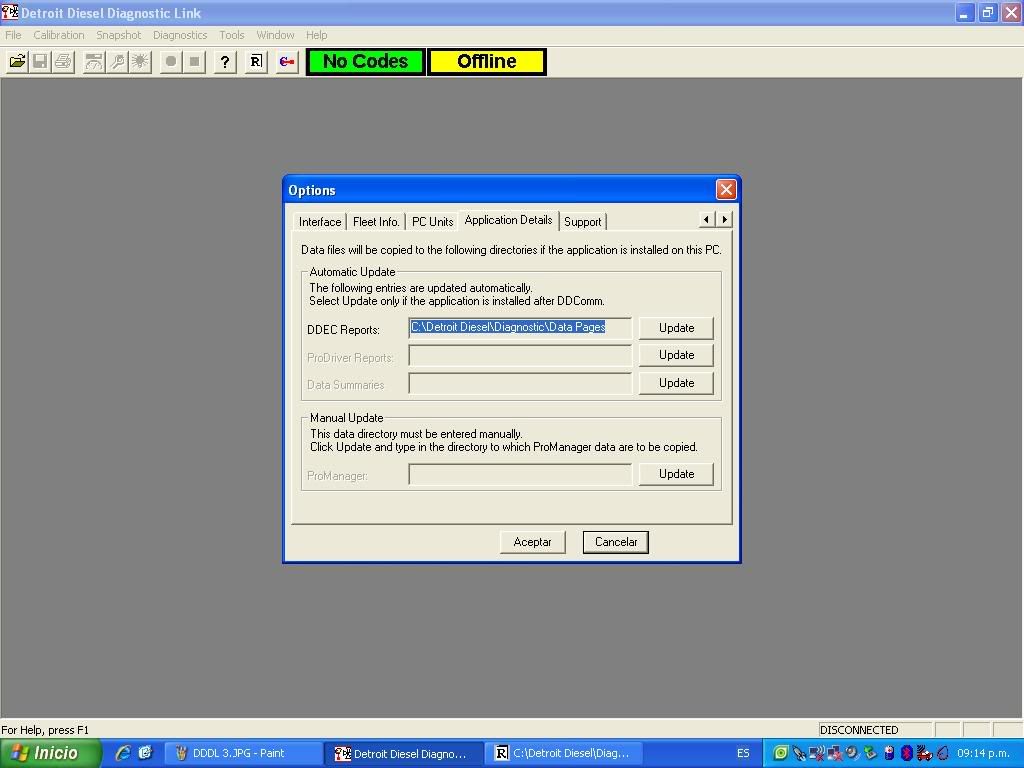The width and height of the screenshot is (1024, 768).
Task: Click the instrumentation gauge toolbar icon
Action: point(94,61)
